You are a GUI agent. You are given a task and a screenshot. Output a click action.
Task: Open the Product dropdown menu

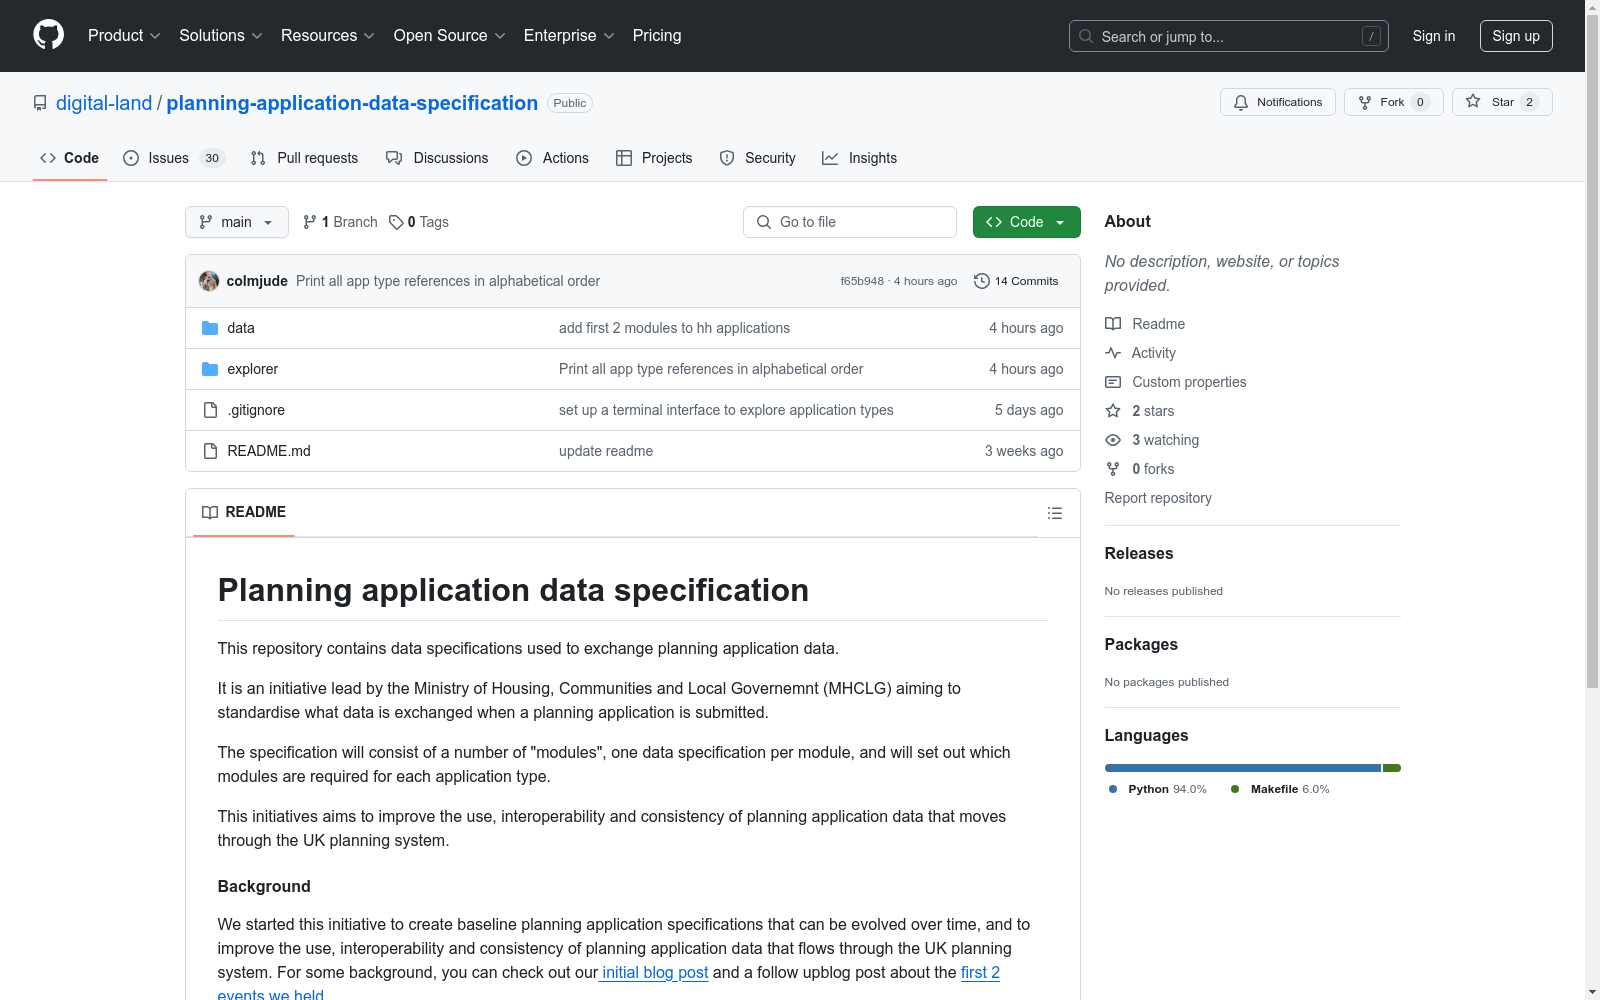point(124,36)
